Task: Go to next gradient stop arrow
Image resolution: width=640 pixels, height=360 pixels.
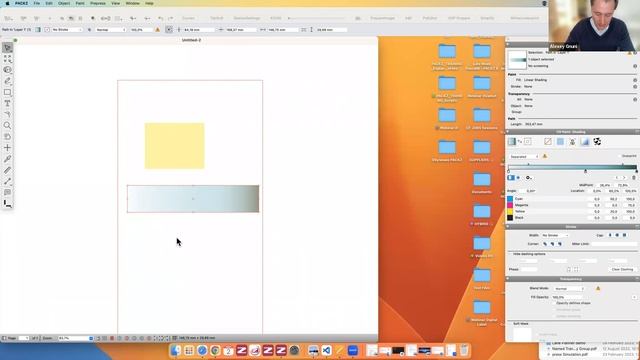Action: coord(624,178)
